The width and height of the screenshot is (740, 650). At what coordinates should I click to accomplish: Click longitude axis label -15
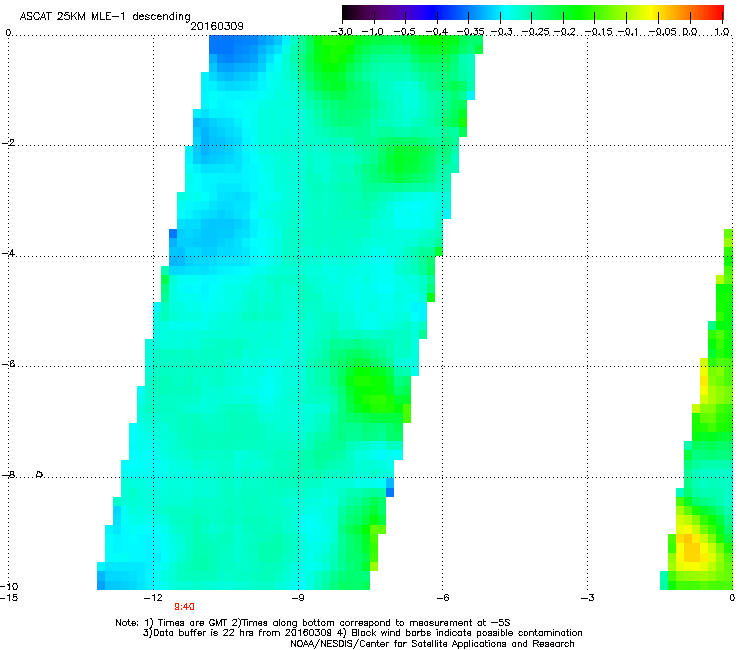tap(9, 598)
